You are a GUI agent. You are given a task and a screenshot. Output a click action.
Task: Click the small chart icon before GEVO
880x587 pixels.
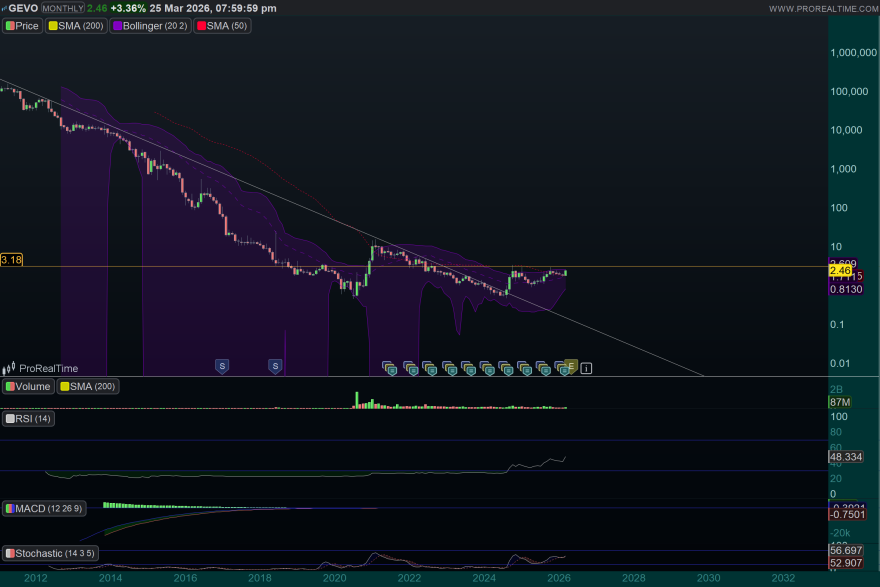point(5,8)
